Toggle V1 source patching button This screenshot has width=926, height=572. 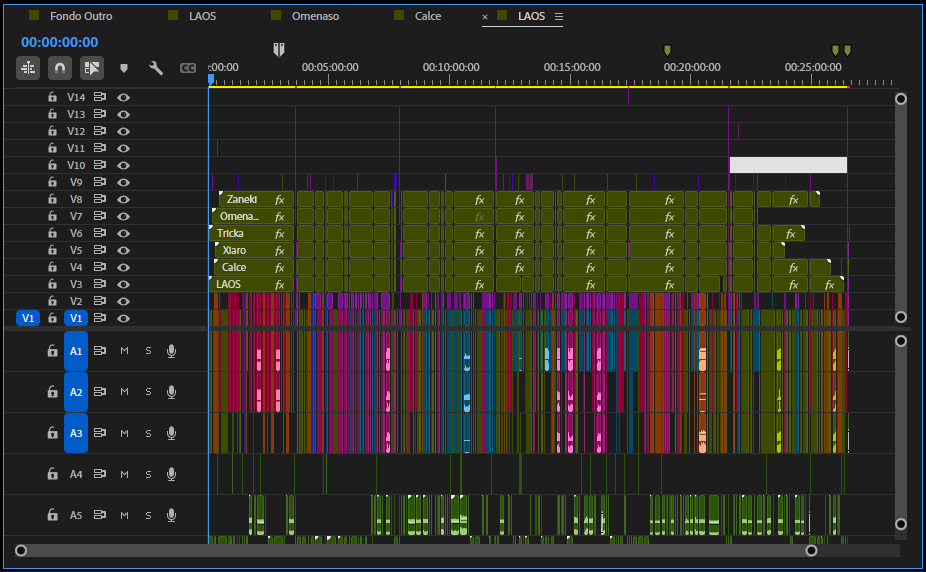click(x=28, y=318)
